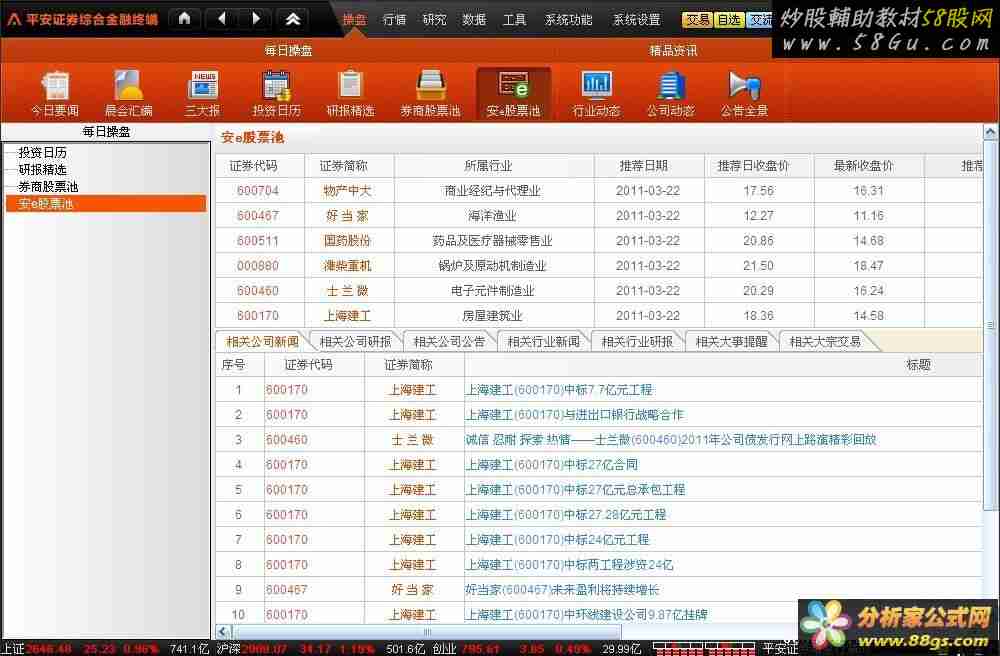
Task: Sort stock pool by 推荐日期 column header
Action: click(x=643, y=166)
